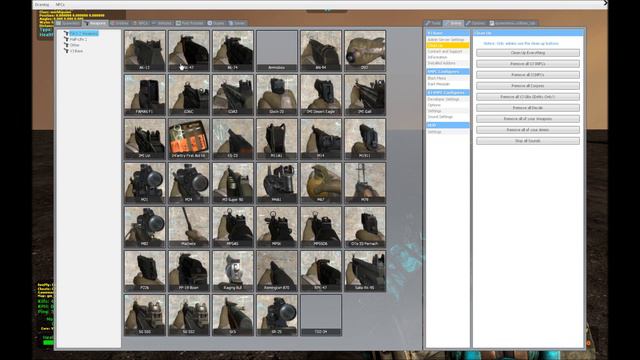Choose the AN-94 rifle icon
Viewport: 640px width, 360px height.
321,51
